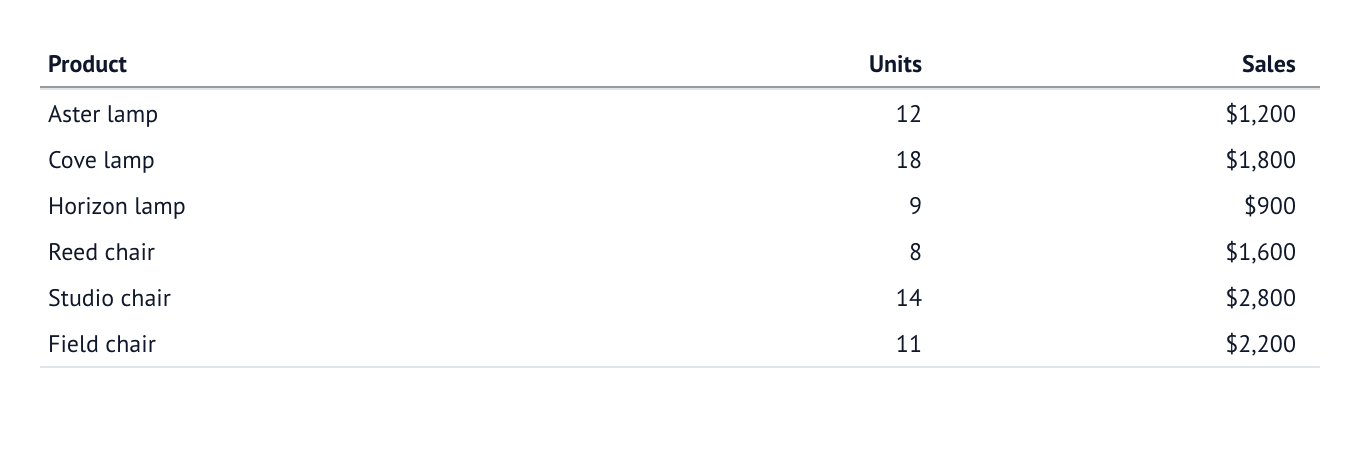Screen dimensions: 1360x468
Task: Select the Horizon lamp product cell
Action: point(117,207)
